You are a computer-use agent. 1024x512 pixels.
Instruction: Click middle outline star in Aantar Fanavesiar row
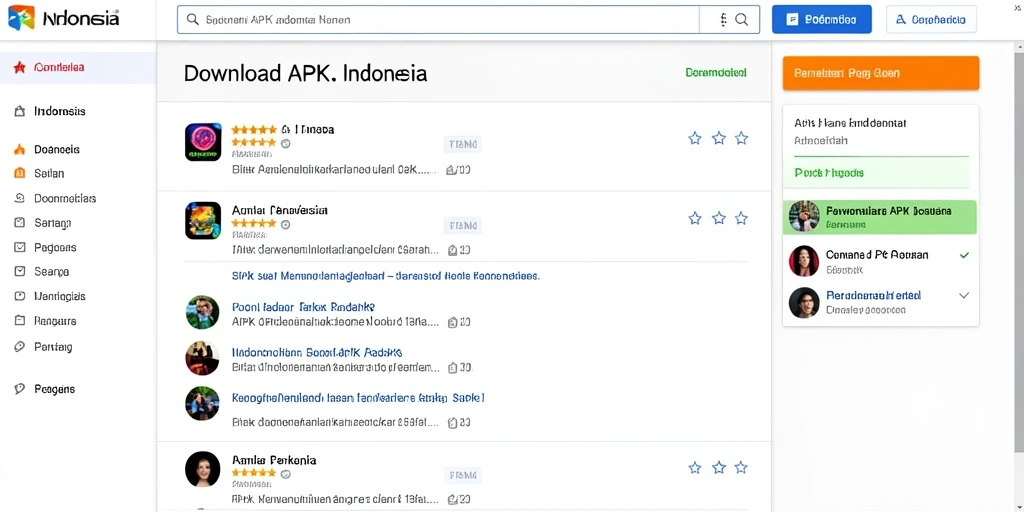[718, 218]
